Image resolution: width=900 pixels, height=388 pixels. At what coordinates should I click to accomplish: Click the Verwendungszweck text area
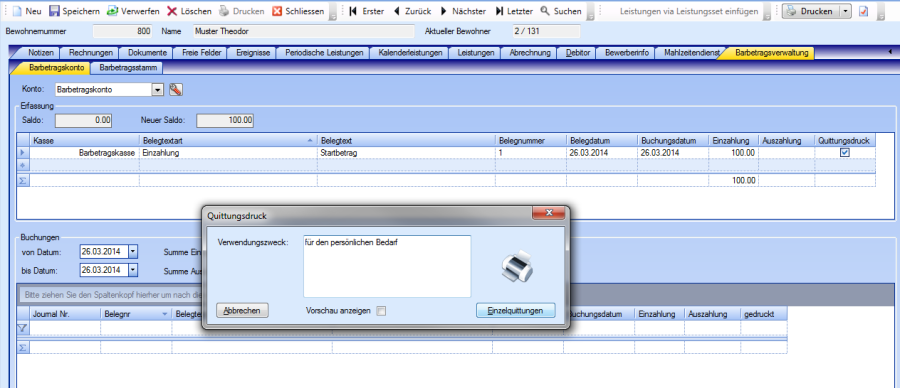387,266
